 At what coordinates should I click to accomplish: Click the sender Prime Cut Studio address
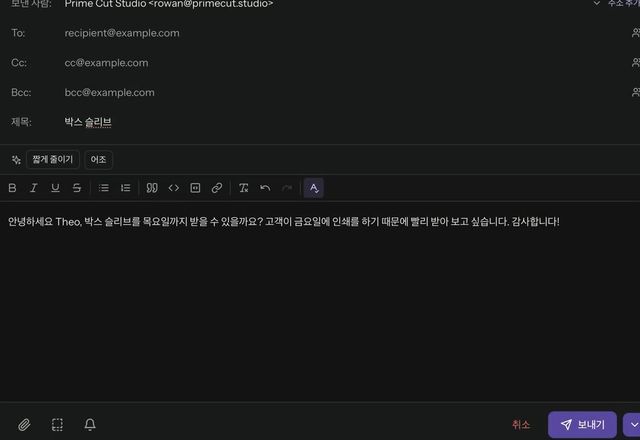point(169,4)
